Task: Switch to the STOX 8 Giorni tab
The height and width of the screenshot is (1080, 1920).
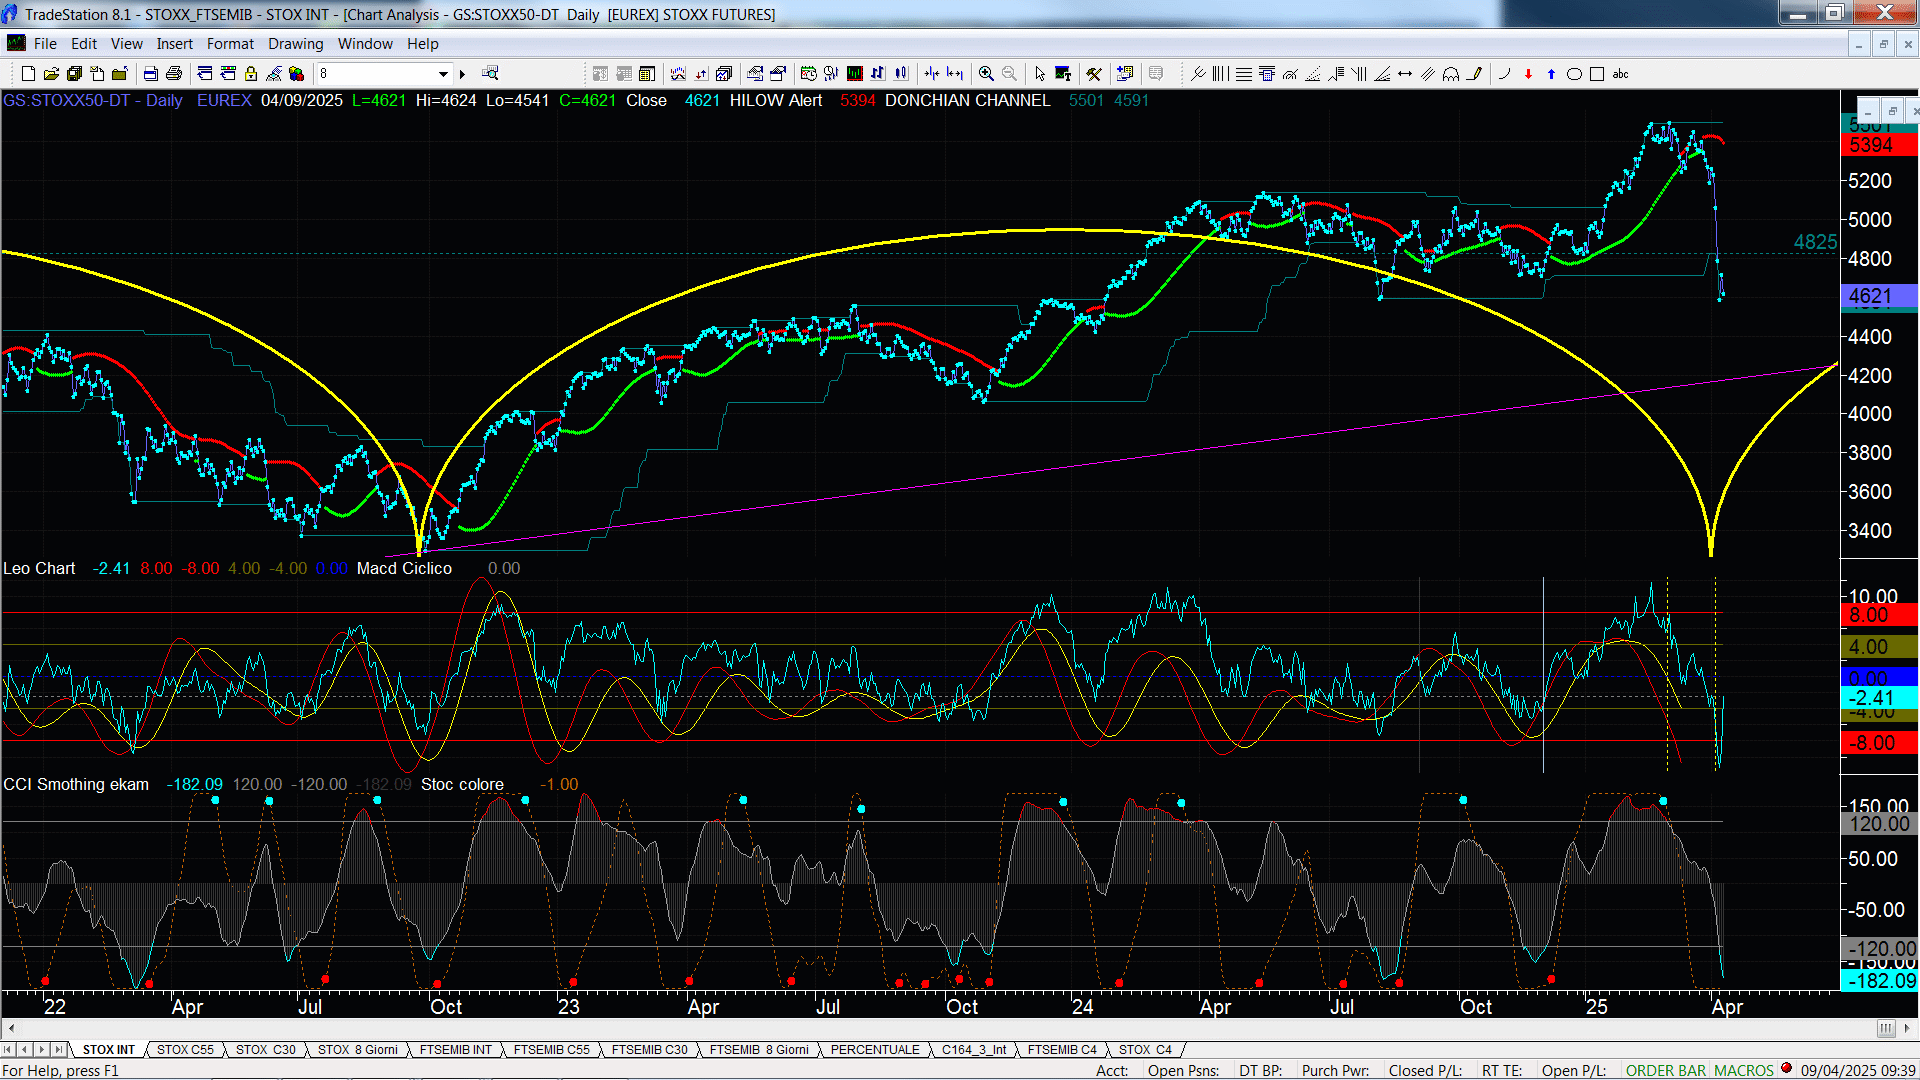Action: (x=358, y=1049)
